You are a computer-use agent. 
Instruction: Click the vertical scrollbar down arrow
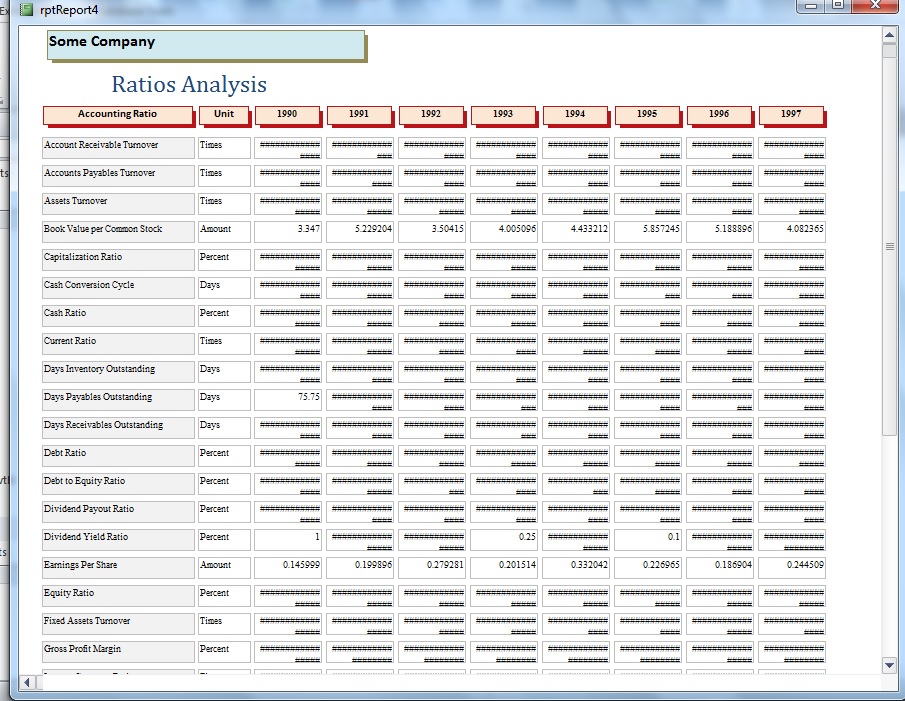point(889,665)
